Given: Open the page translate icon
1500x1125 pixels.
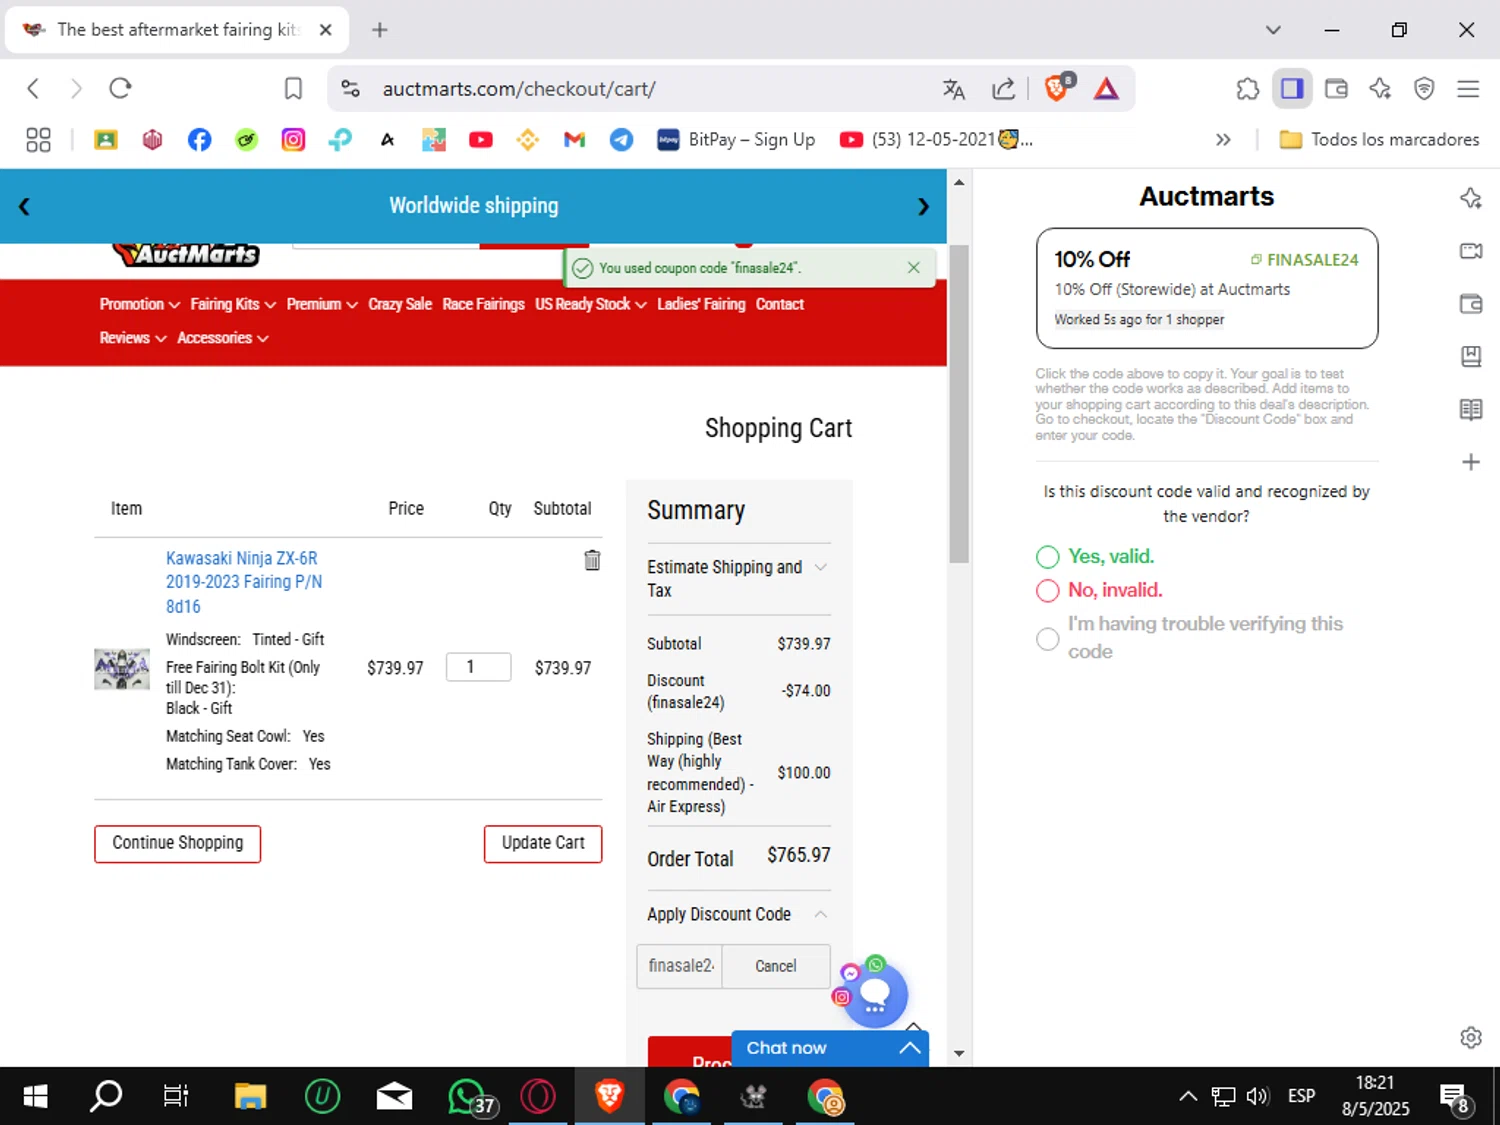Looking at the screenshot, I should tap(954, 89).
